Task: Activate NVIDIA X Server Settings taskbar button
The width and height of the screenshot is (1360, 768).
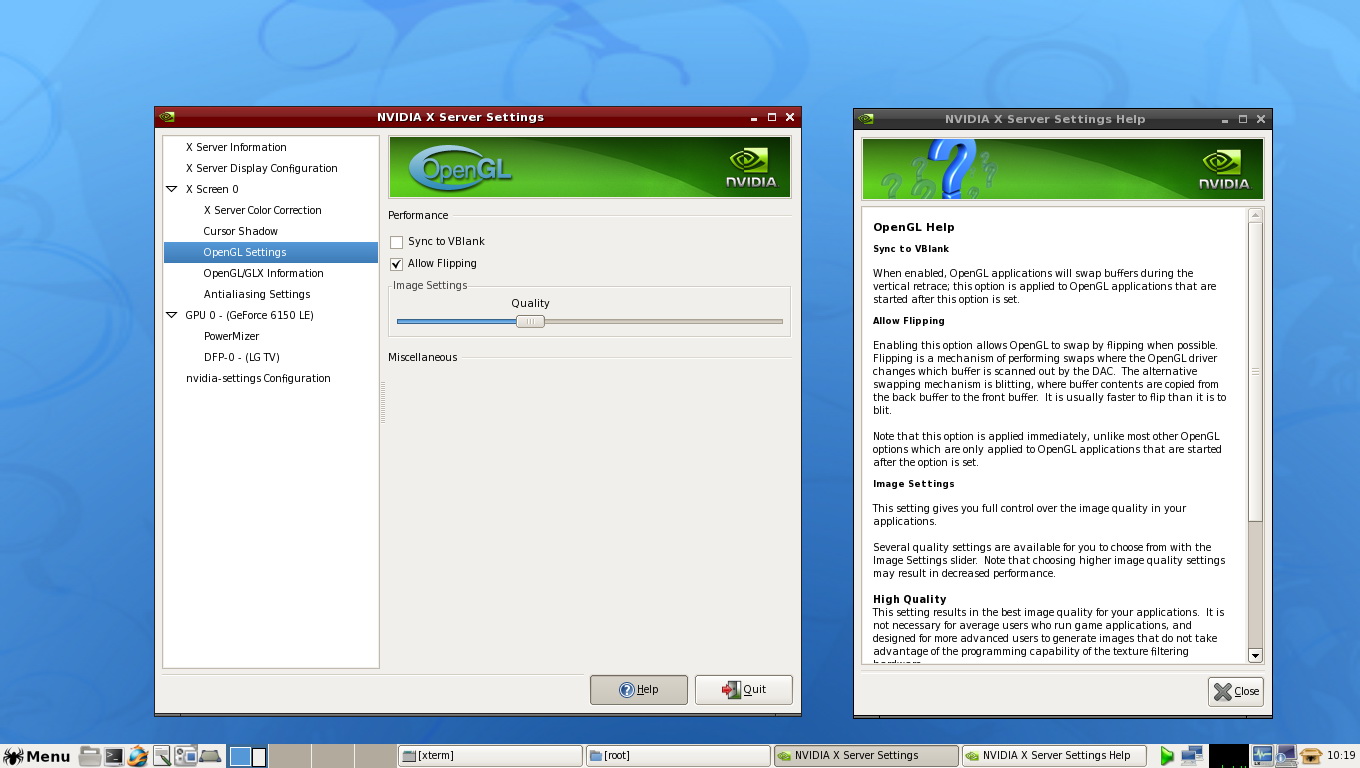Action: point(865,756)
